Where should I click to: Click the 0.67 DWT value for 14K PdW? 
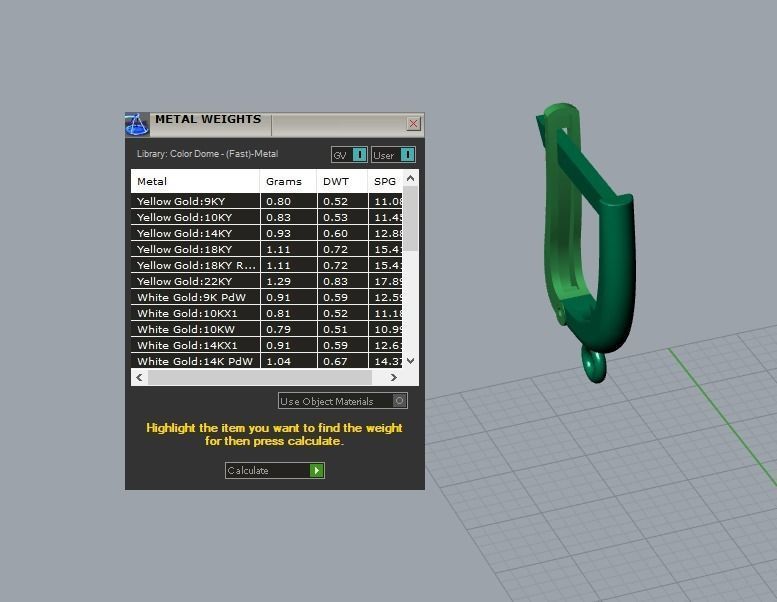click(335, 361)
